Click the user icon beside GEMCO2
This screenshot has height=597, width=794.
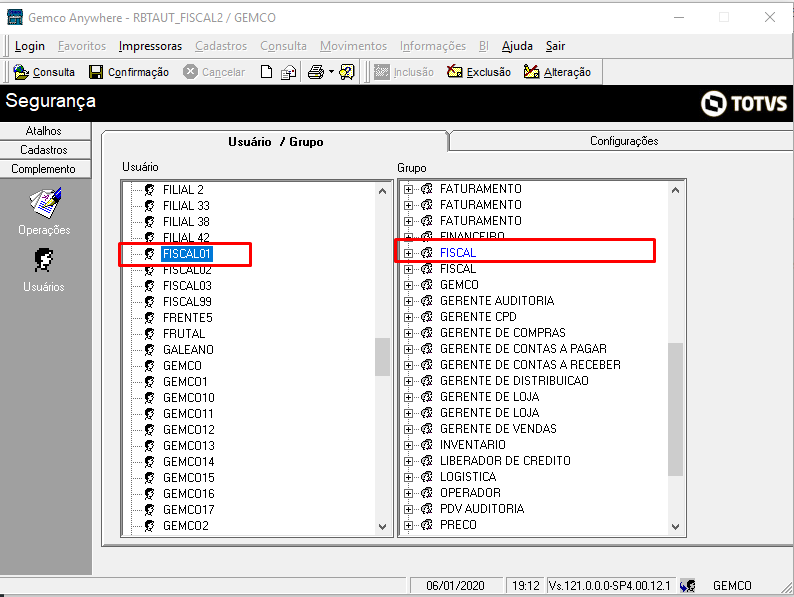pyautogui.click(x=149, y=526)
